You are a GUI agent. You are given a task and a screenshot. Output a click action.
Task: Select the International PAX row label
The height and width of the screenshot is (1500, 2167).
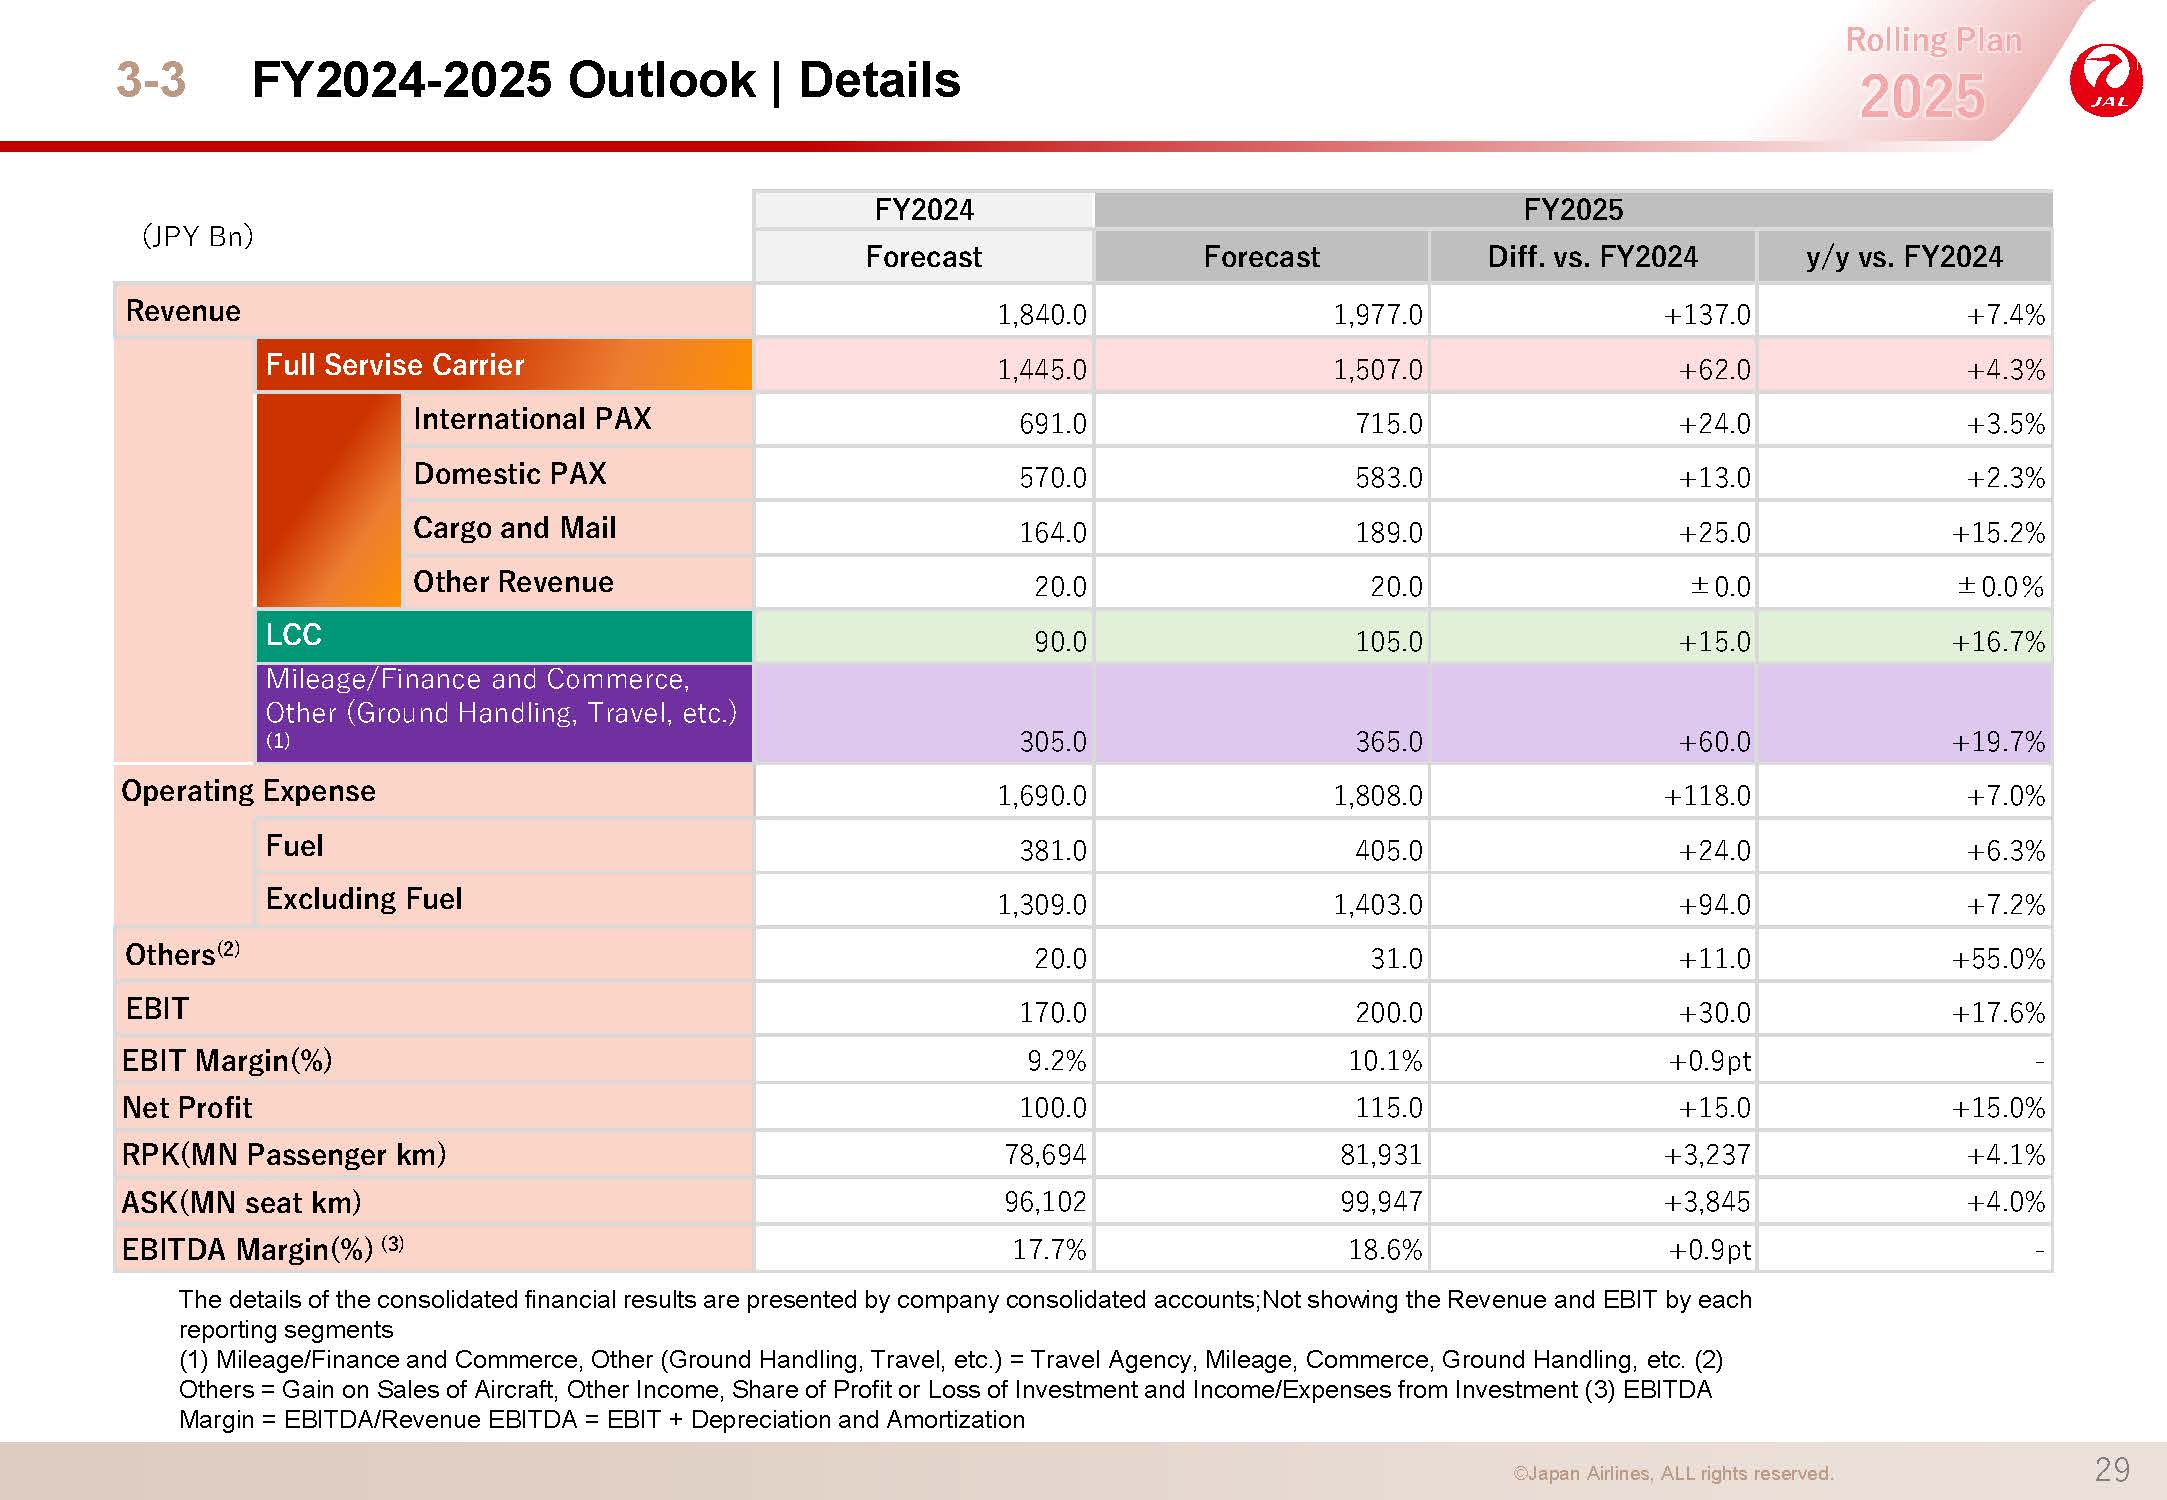pyautogui.click(x=532, y=419)
